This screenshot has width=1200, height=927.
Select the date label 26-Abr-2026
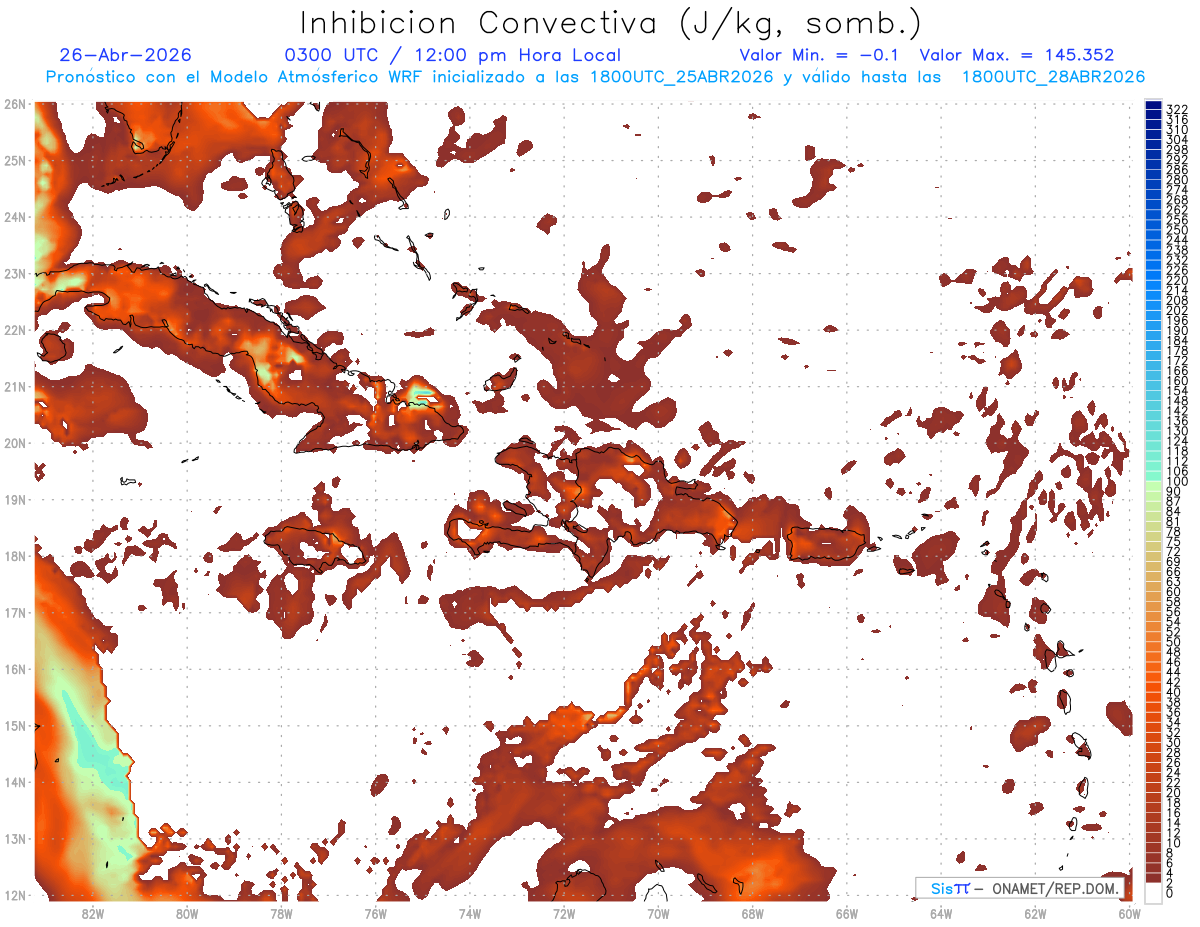click(125, 56)
